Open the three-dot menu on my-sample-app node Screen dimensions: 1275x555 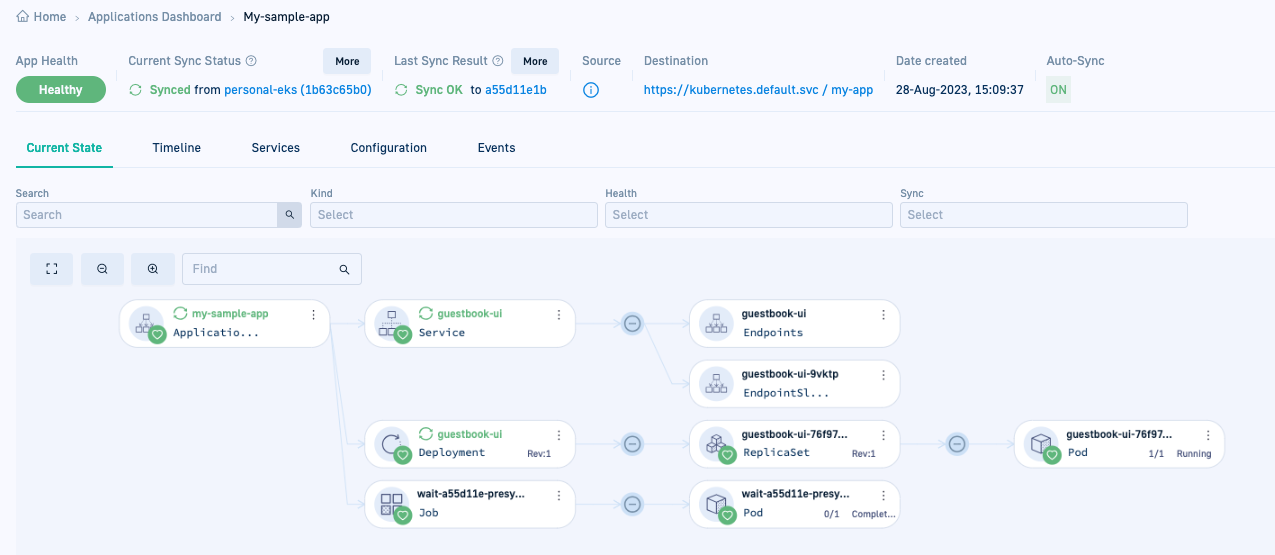point(313,314)
